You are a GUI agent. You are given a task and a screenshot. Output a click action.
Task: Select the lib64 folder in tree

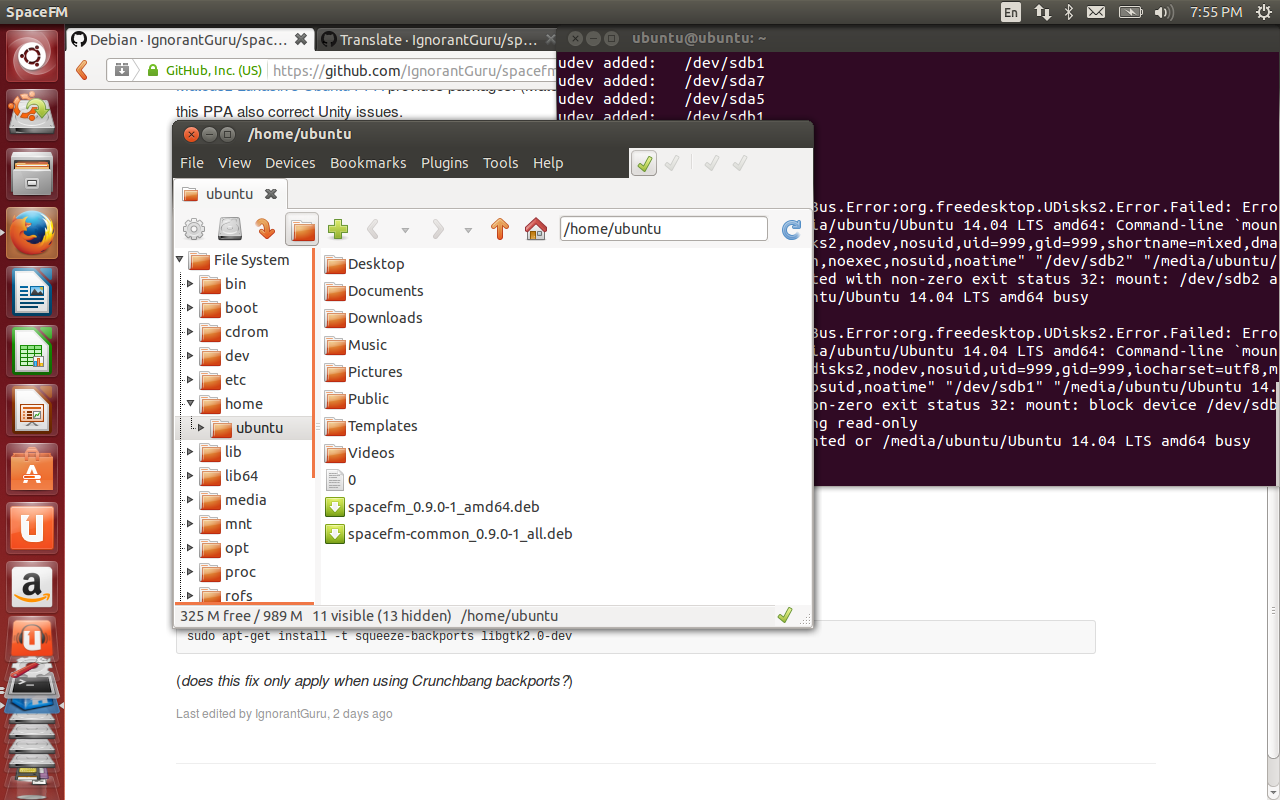[230, 476]
